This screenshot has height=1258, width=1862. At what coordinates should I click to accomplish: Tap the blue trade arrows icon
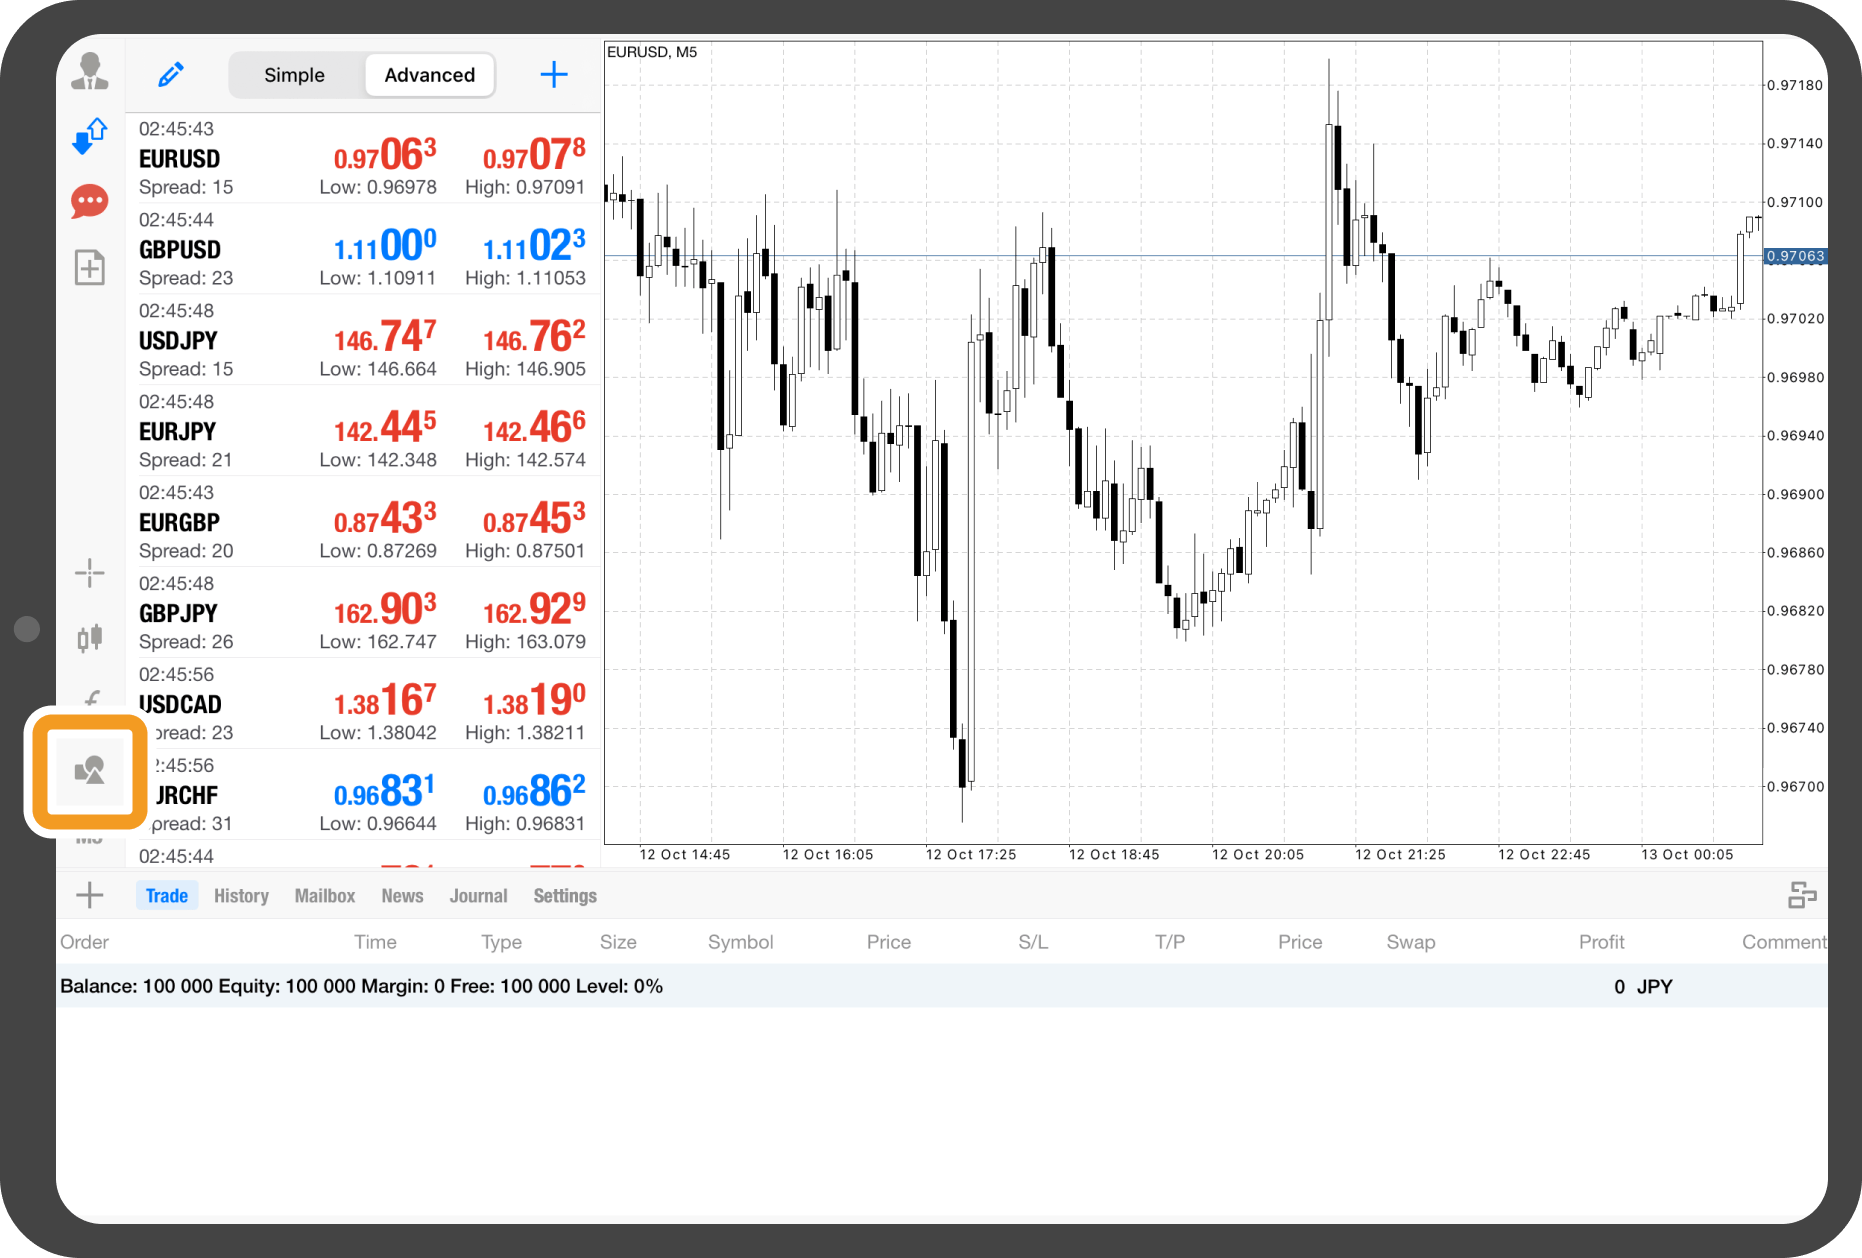click(90, 136)
